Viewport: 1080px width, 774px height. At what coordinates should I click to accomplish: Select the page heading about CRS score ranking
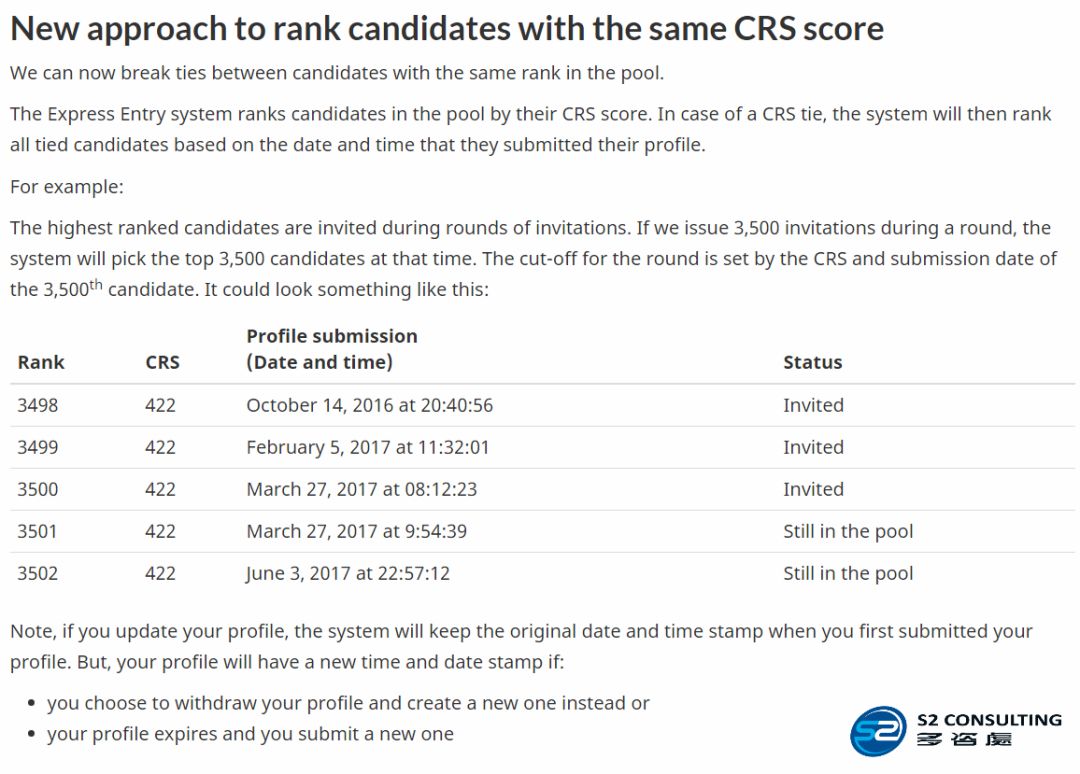(446, 29)
